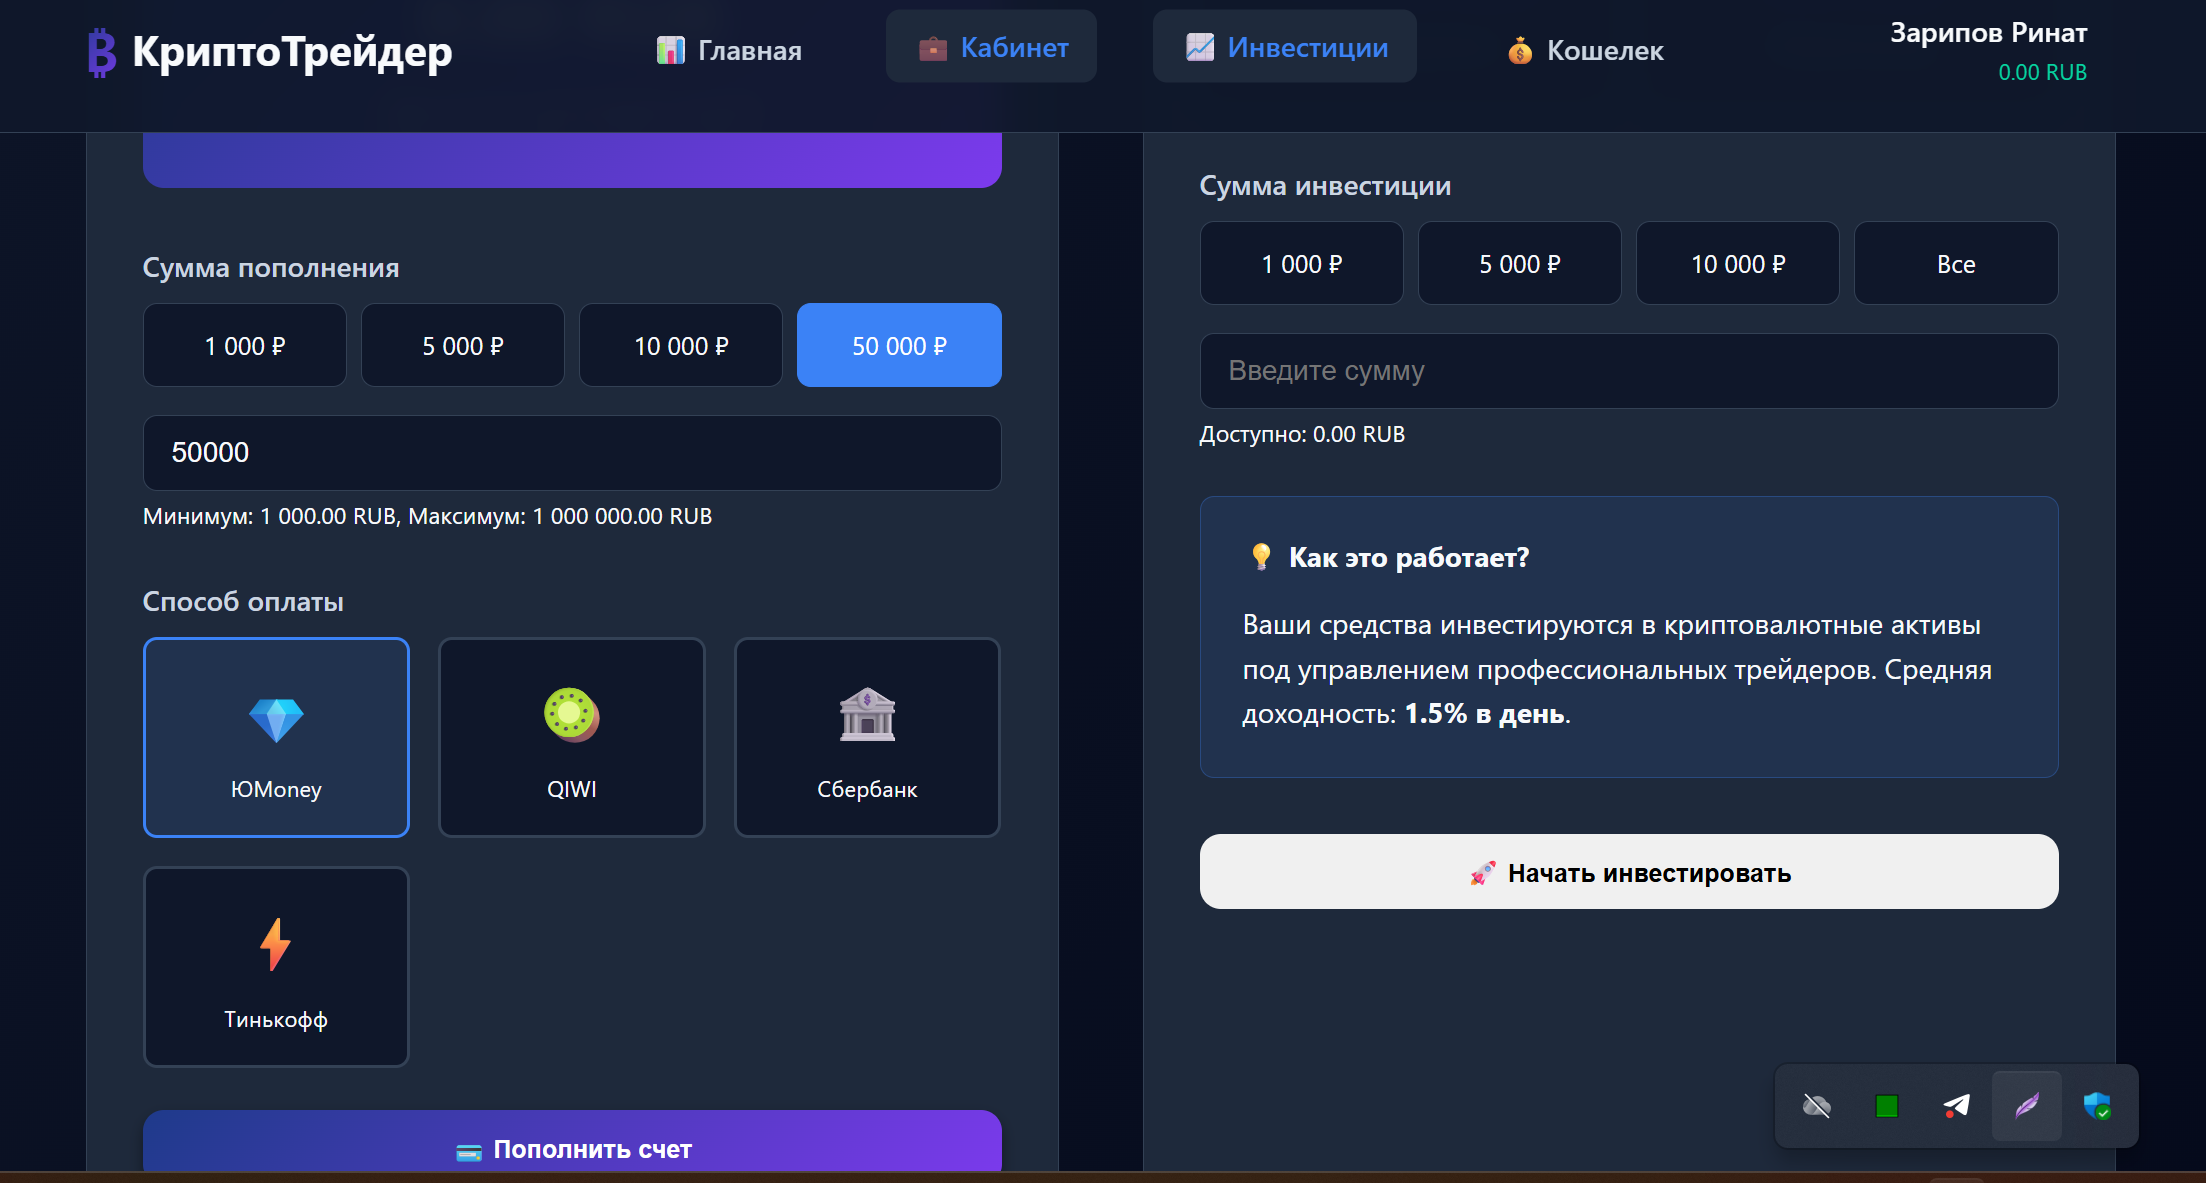Click the green square icon in toolbar
Image resolution: width=2206 pixels, height=1183 pixels.
click(x=1886, y=1105)
